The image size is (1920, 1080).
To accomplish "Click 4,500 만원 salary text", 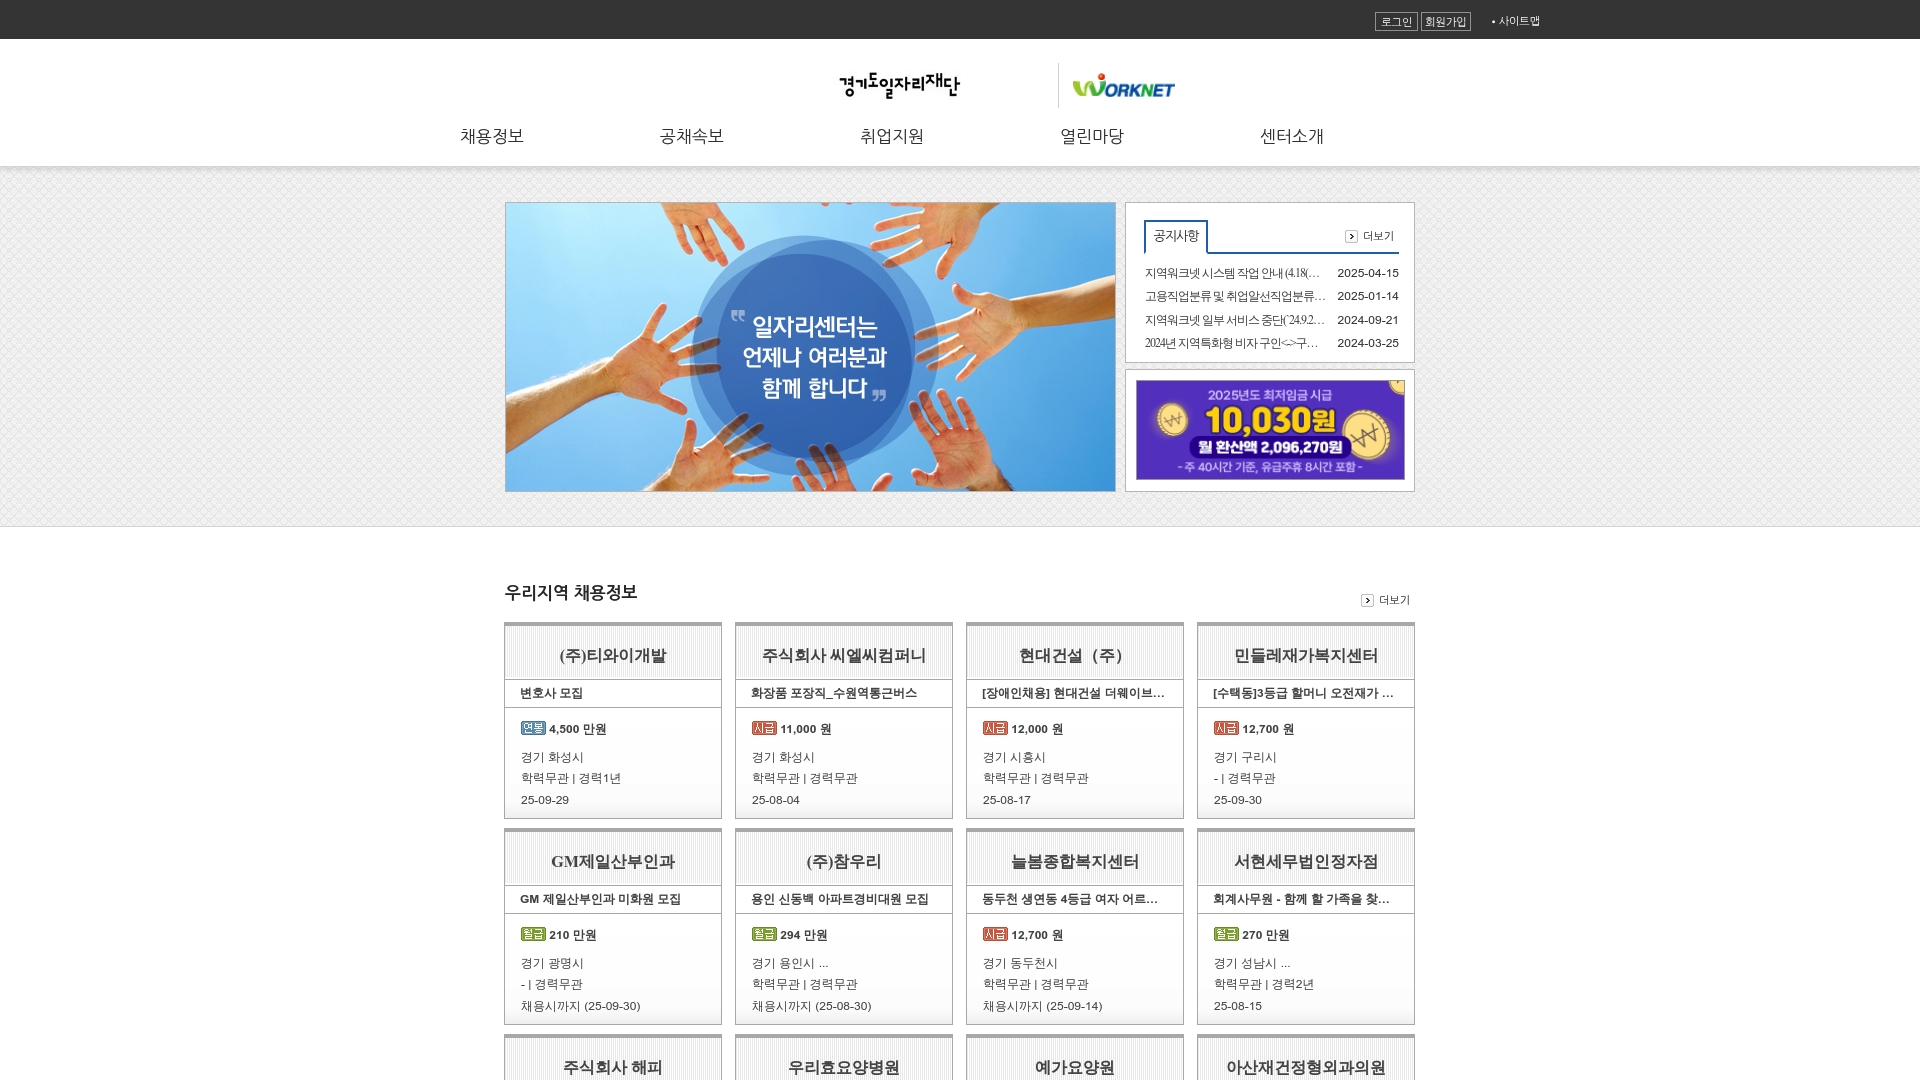I will pos(578,729).
